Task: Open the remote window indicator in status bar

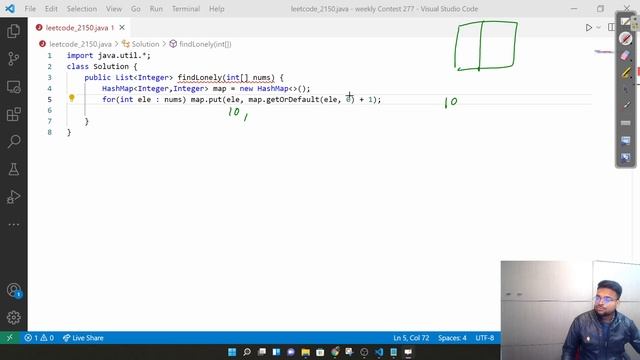Action: coord(10,338)
